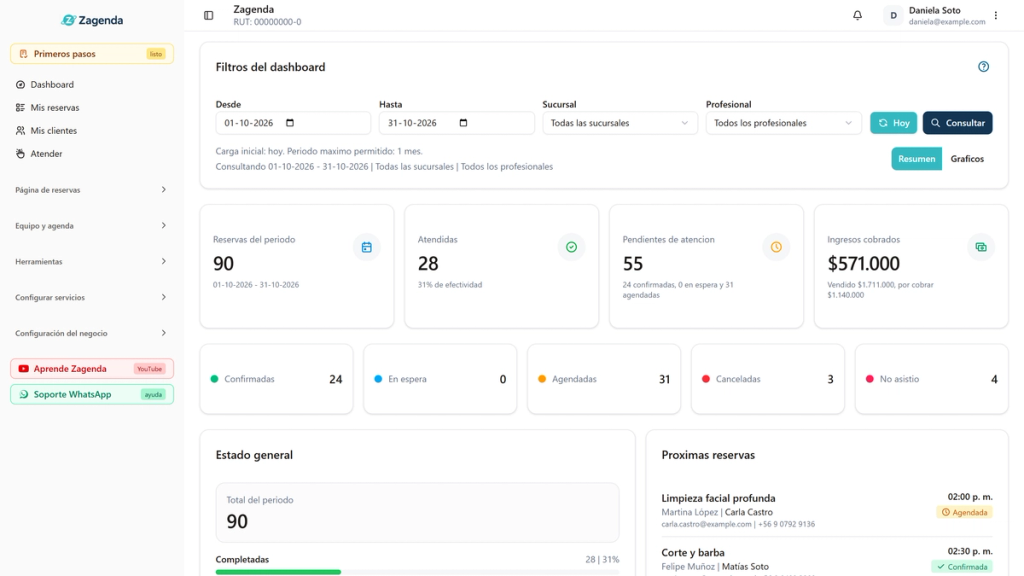Open Mis reservas in the sidebar
The image size is (1024, 576).
pyautogui.click(x=91, y=107)
